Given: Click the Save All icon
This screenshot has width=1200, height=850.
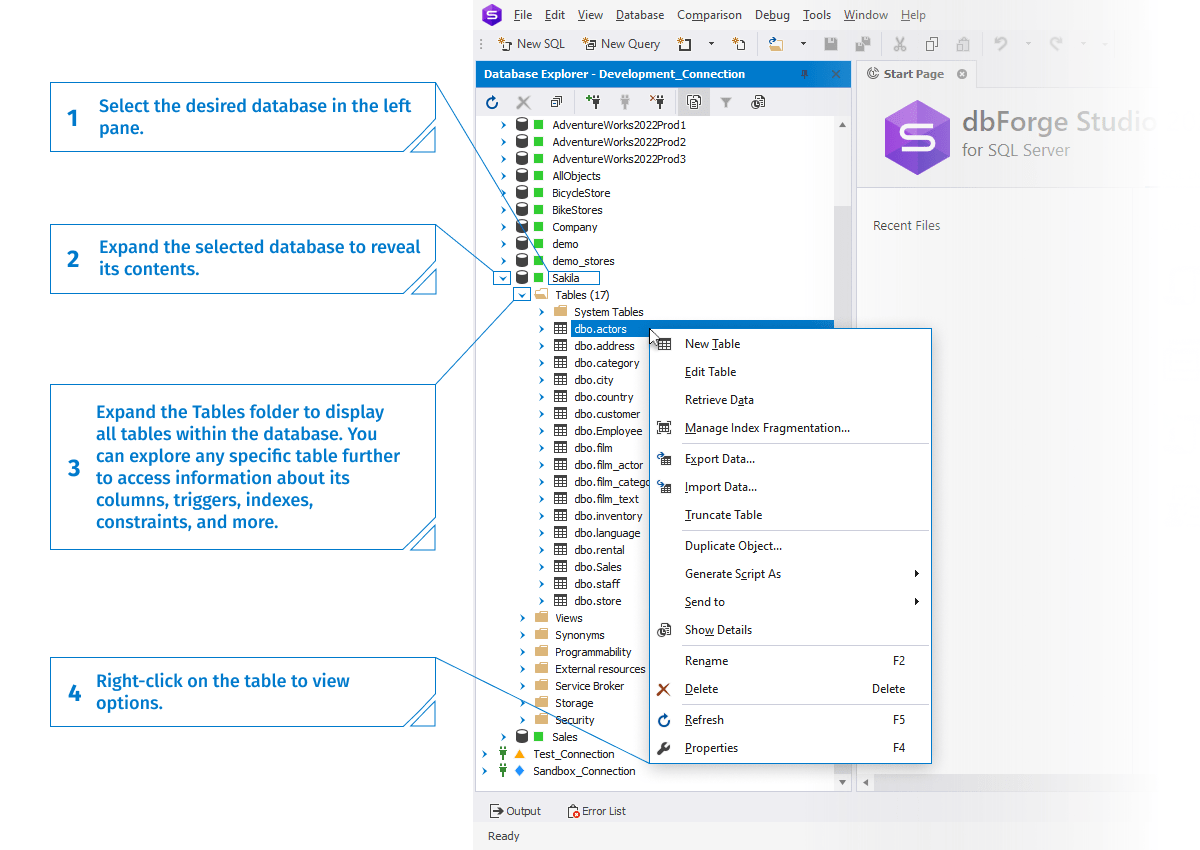Looking at the screenshot, I should 862,44.
